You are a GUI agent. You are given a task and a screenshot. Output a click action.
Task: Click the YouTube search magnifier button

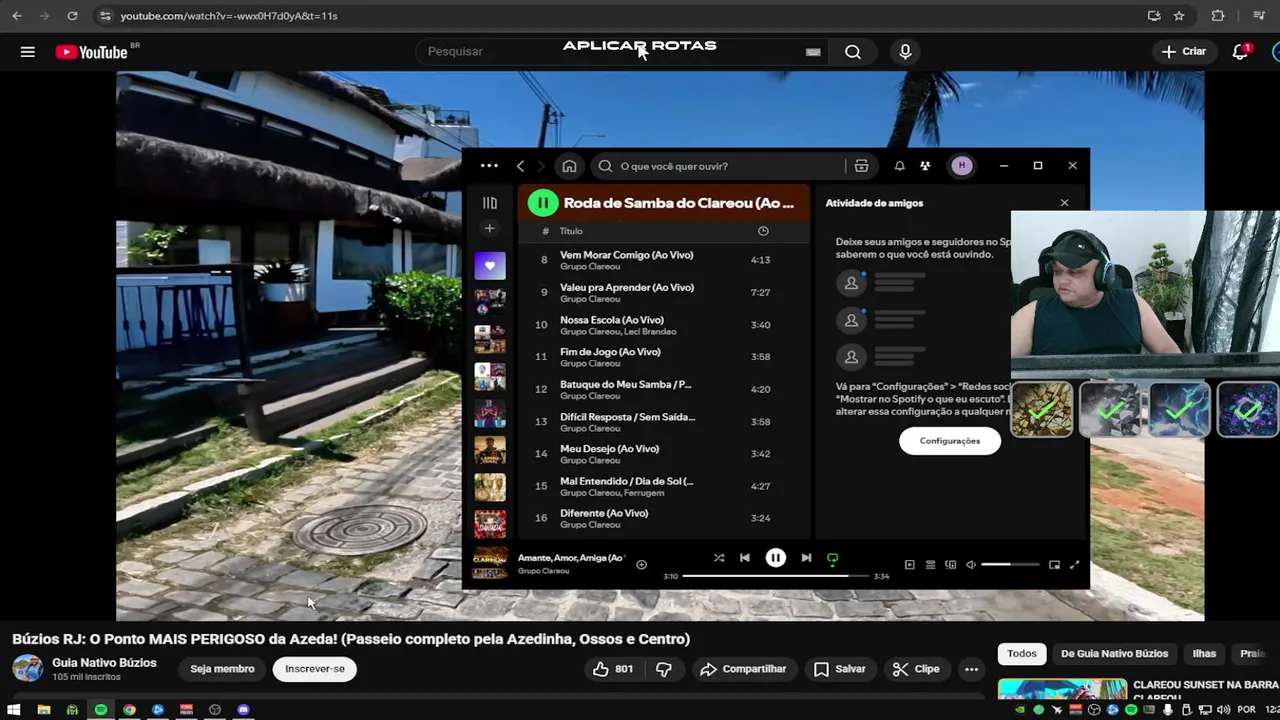click(x=853, y=52)
